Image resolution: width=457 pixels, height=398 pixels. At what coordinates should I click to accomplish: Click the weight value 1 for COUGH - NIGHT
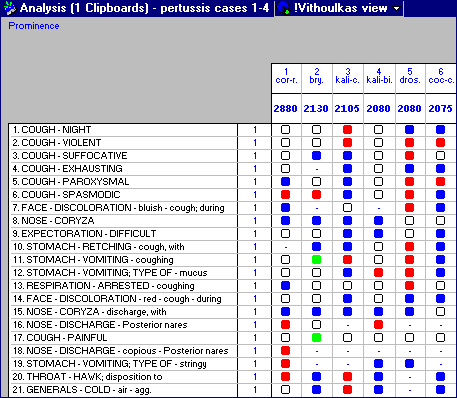[255, 130]
